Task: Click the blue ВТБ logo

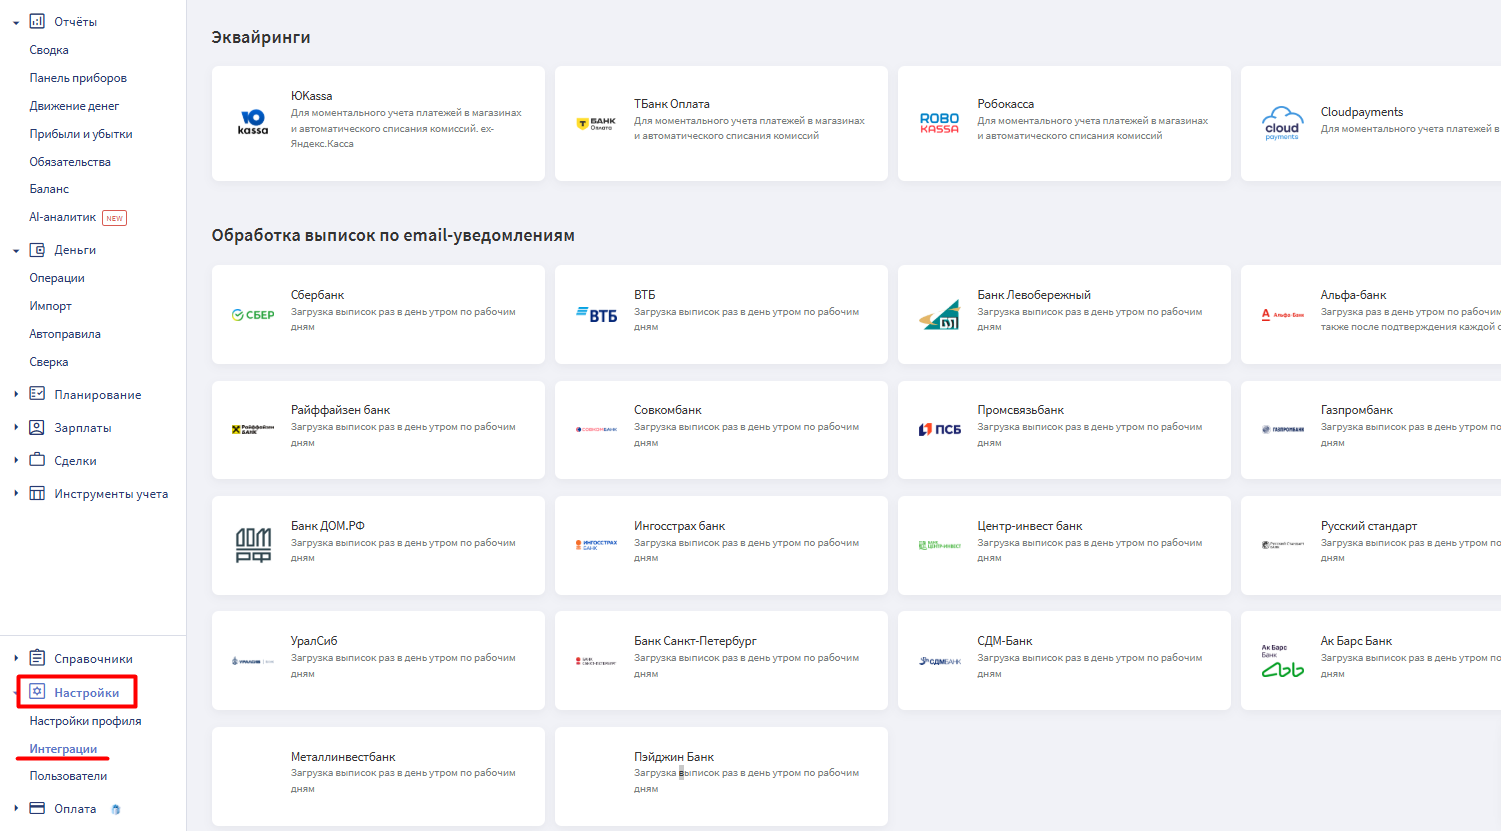Action: [x=596, y=315]
